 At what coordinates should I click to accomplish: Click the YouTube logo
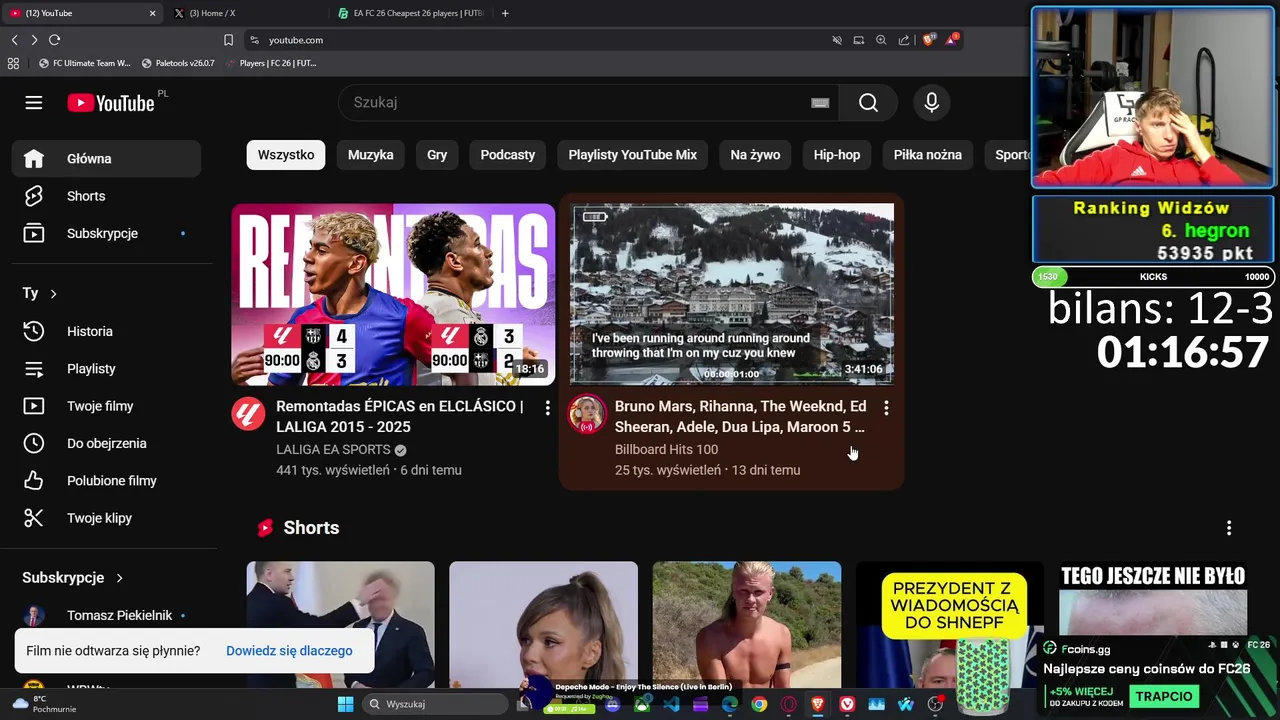pyautogui.click(x=111, y=103)
